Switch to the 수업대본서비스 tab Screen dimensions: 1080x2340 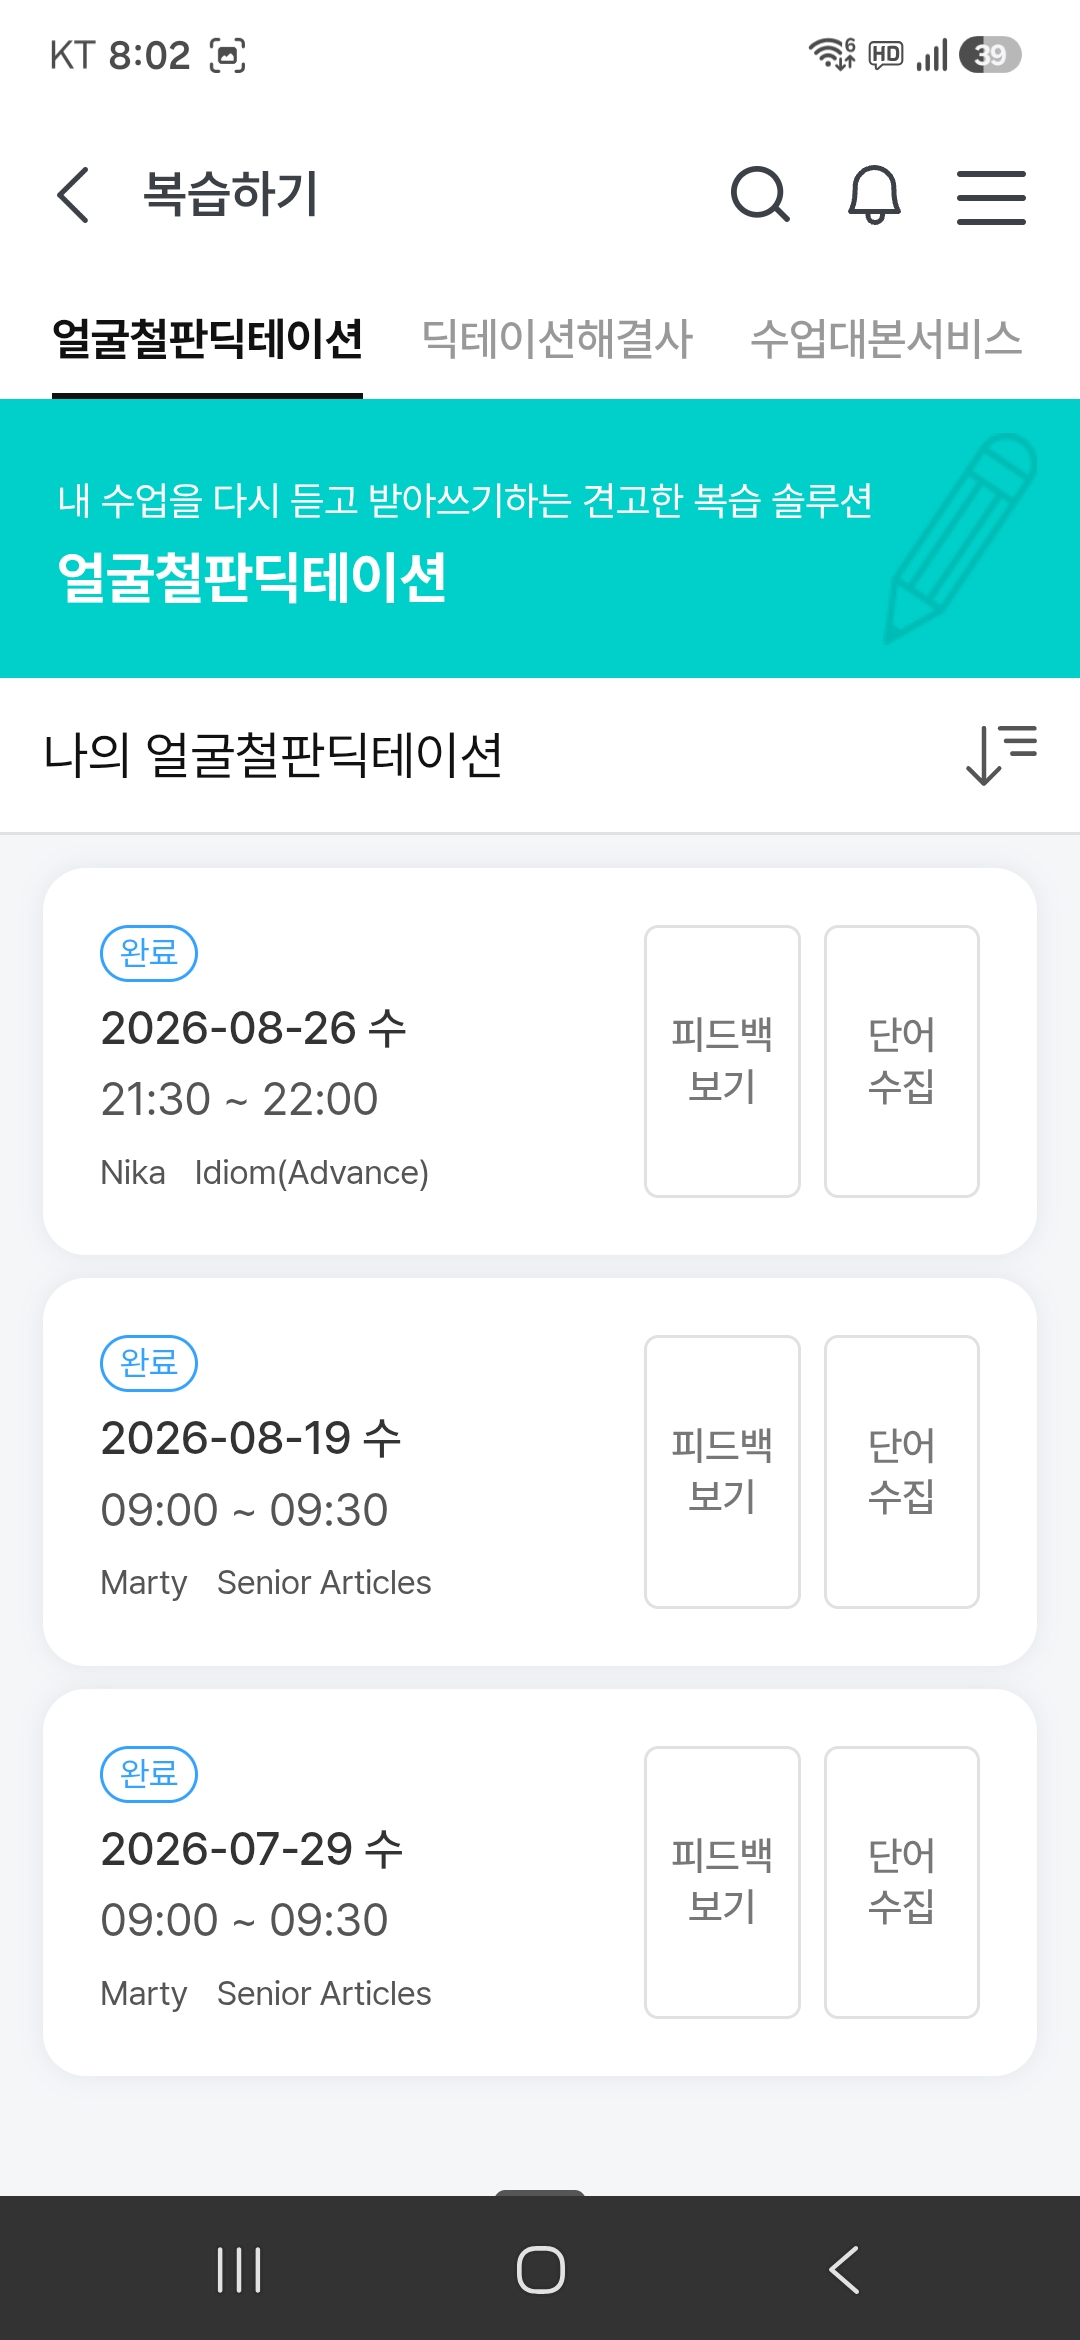tap(886, 339)
